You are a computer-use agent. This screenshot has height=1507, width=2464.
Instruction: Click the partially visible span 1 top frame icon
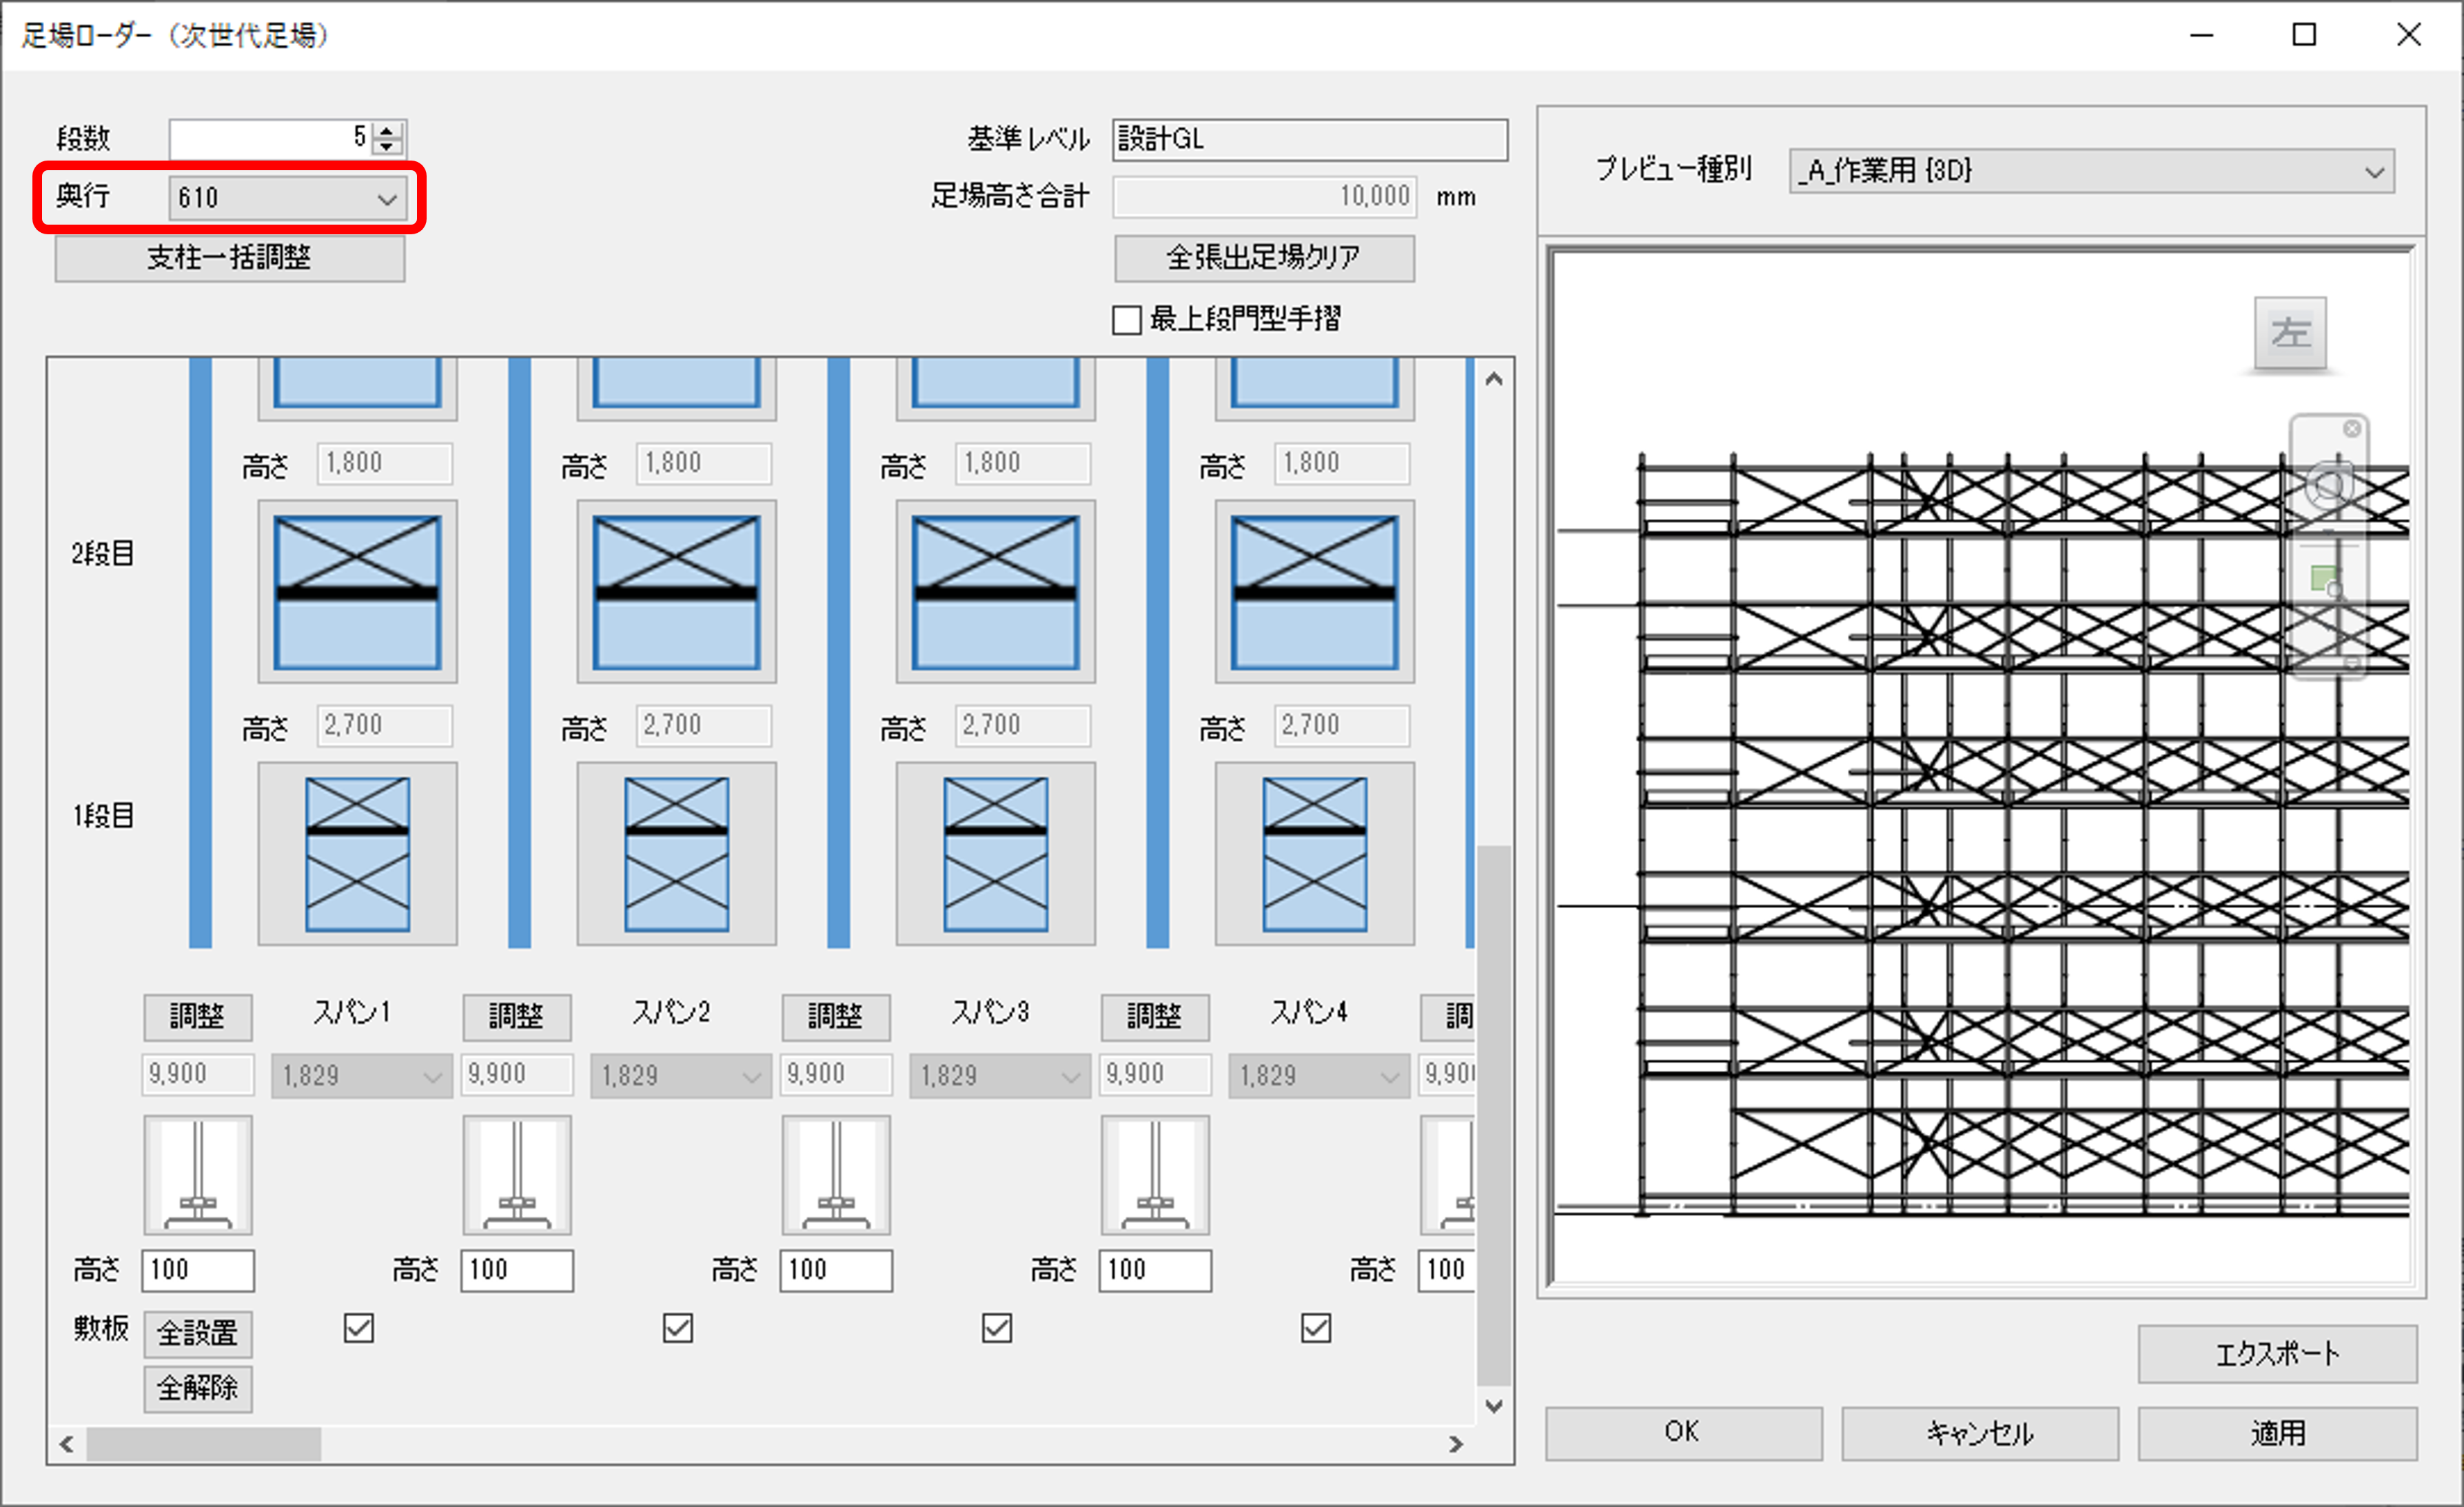tap(357, 389)
